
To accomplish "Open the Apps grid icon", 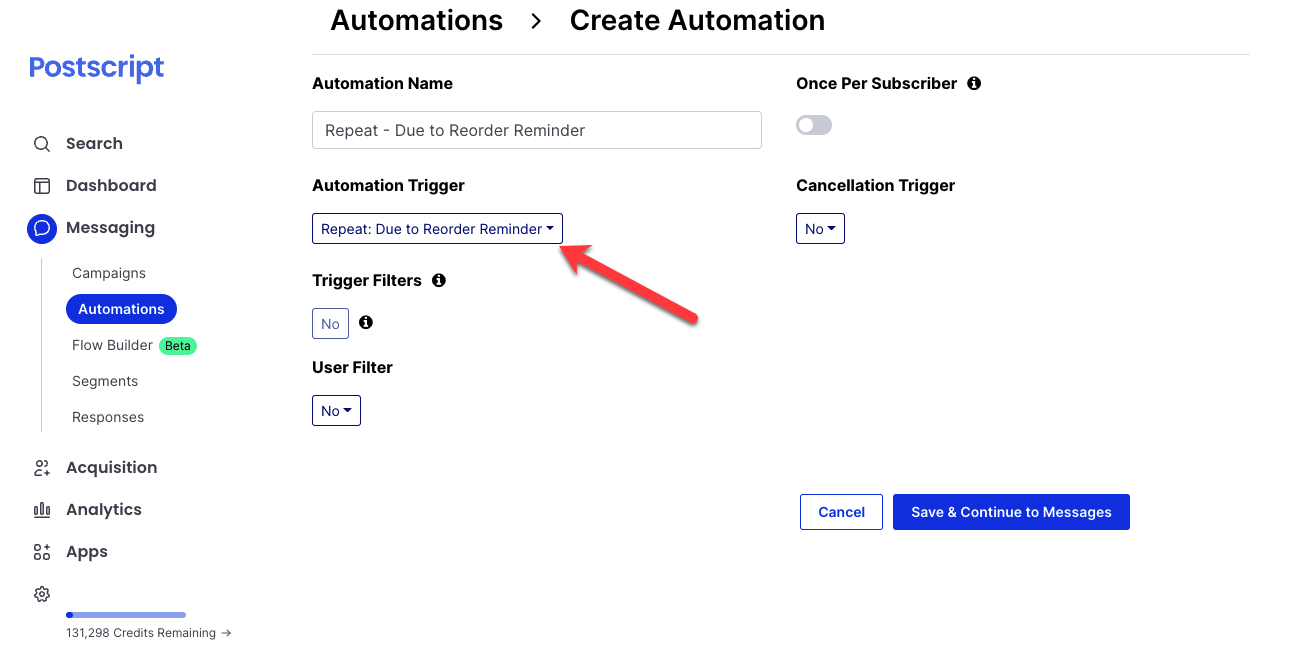I will (42, 552).
